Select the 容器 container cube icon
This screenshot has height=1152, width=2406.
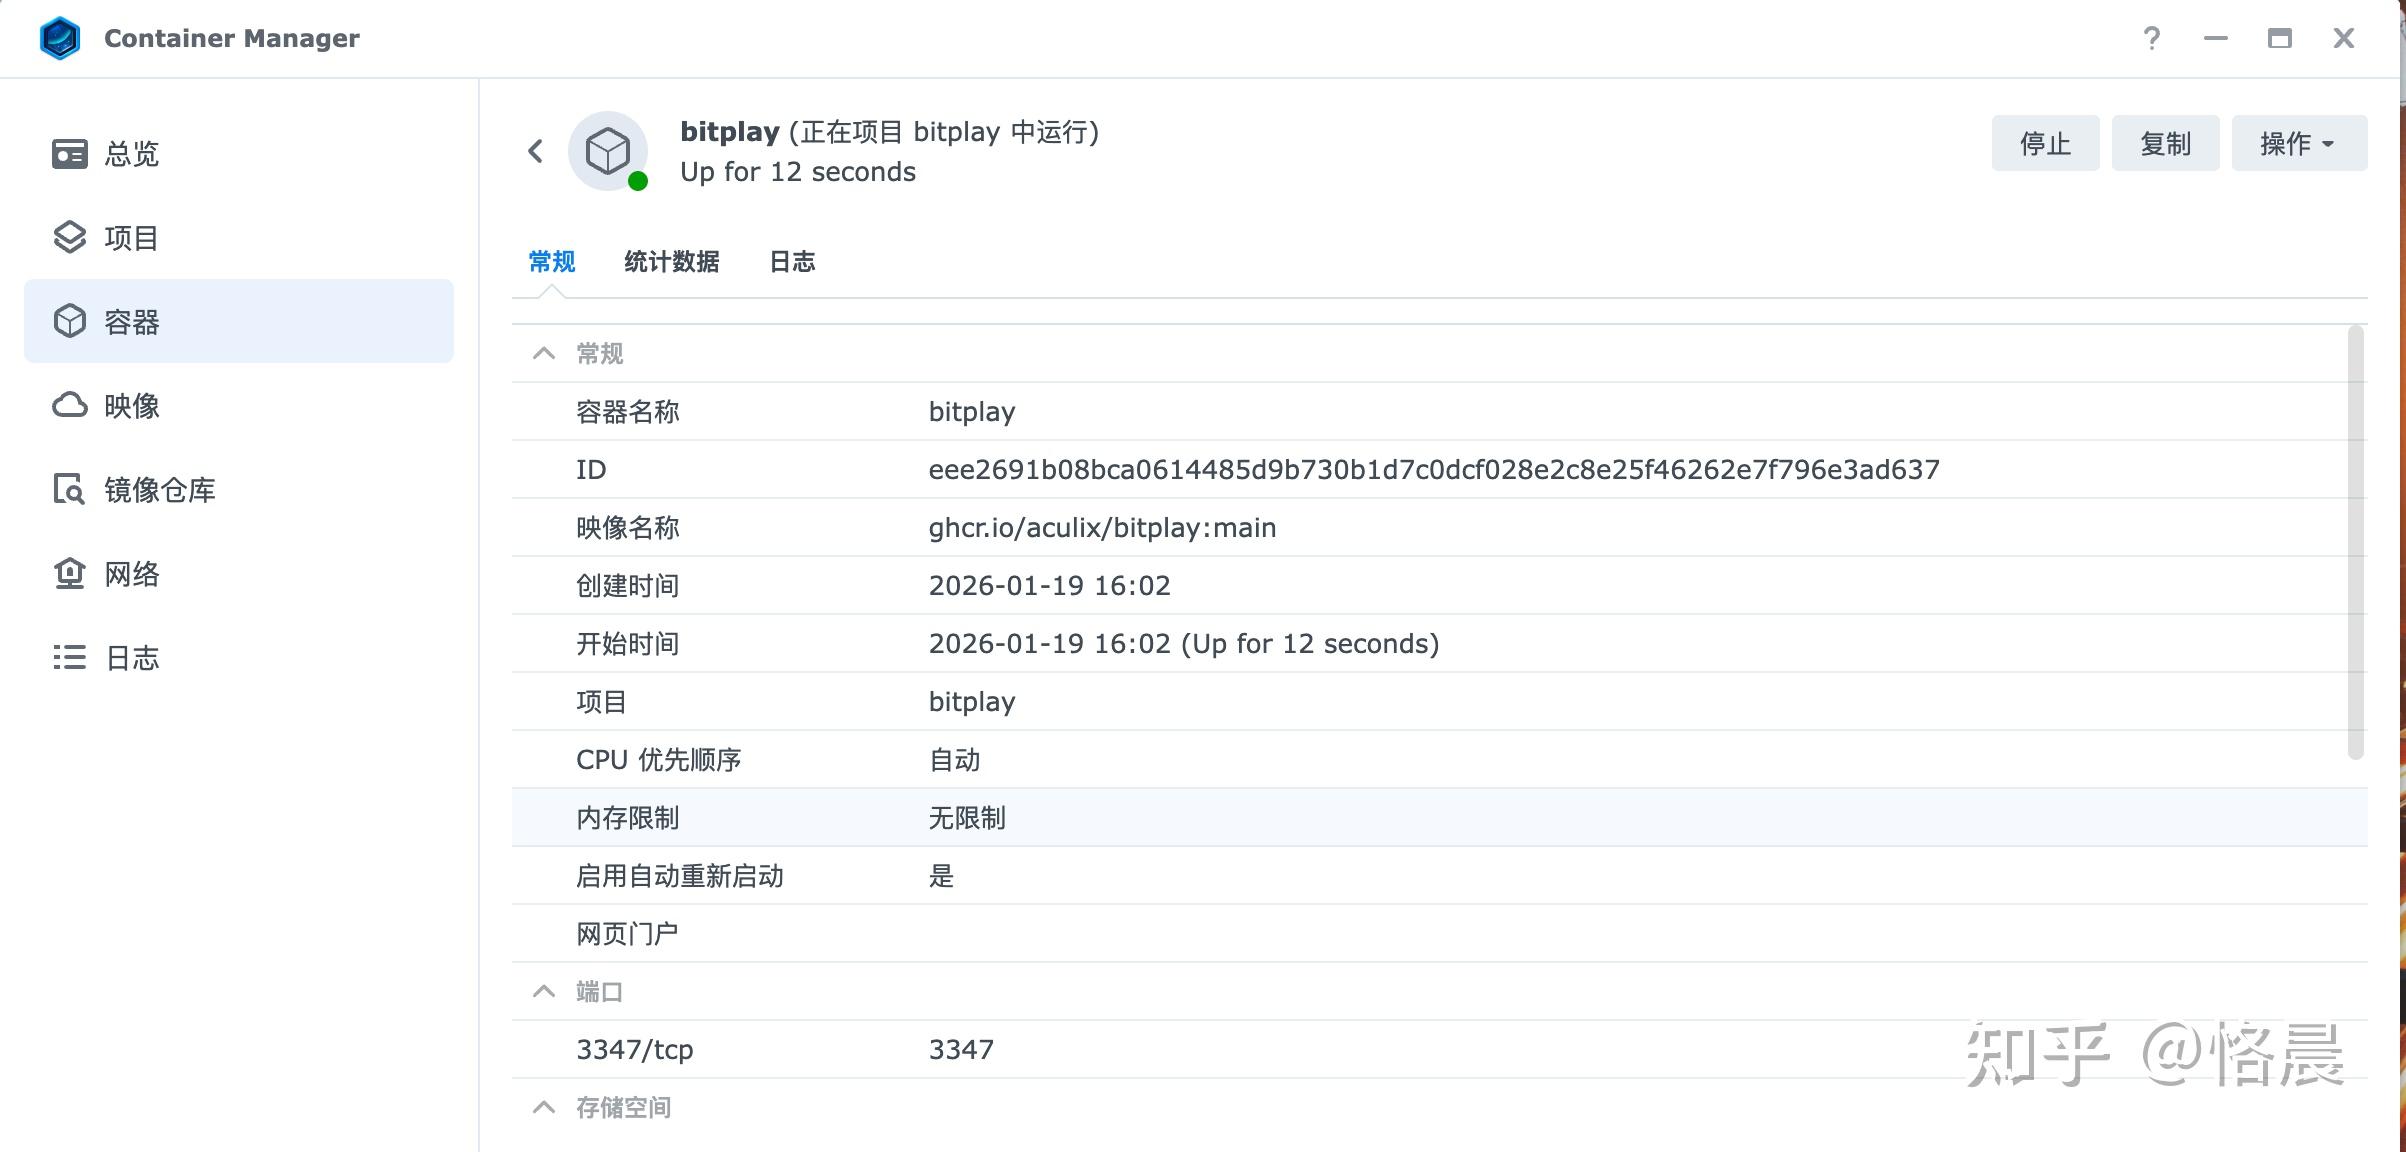click(70, 321)
